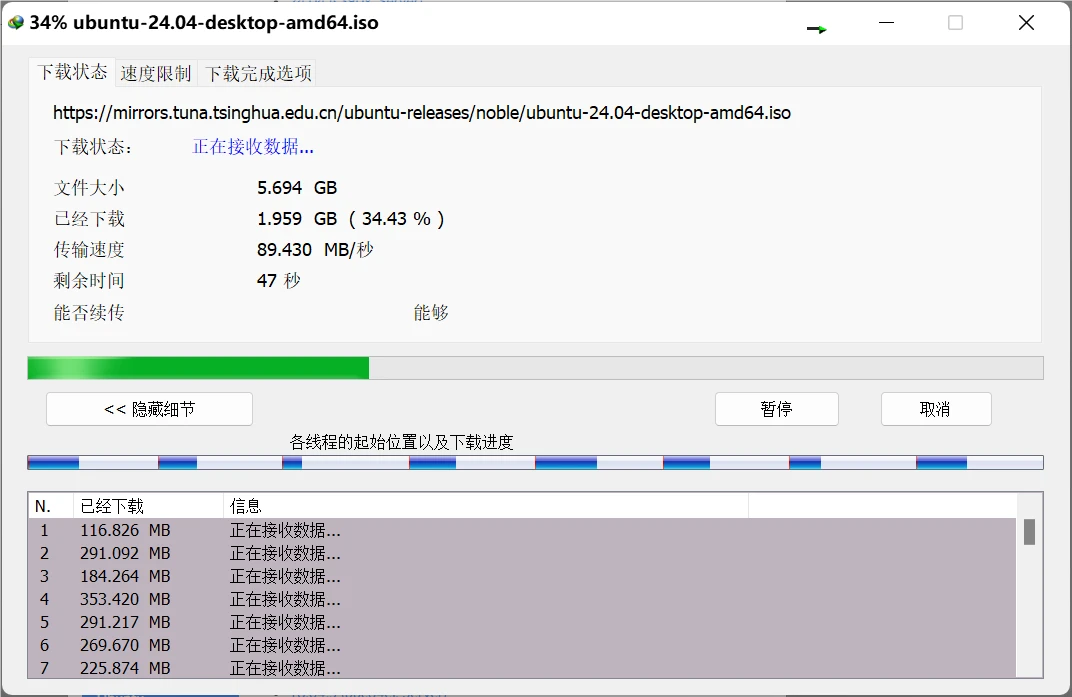
Task: Click the tsinghua mirror download URL text
Action: pyautogui.click(x=422, y=113)
